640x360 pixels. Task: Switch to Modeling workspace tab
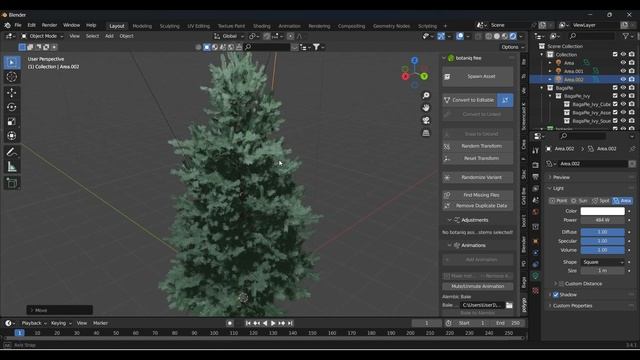click(142, 26)
